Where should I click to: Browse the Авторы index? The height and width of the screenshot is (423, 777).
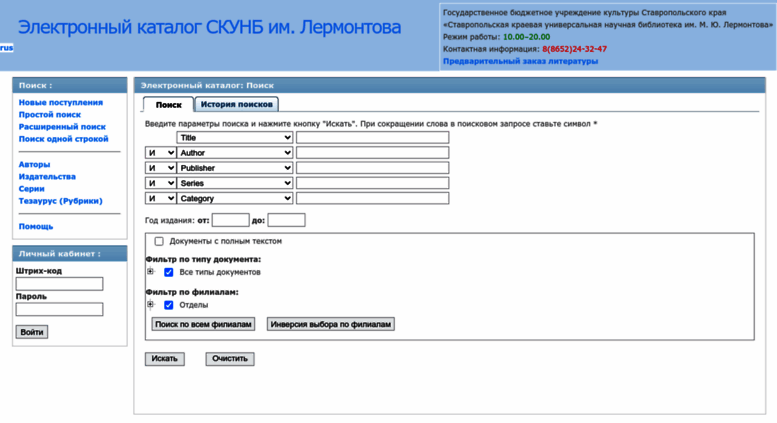click(34, 164)
